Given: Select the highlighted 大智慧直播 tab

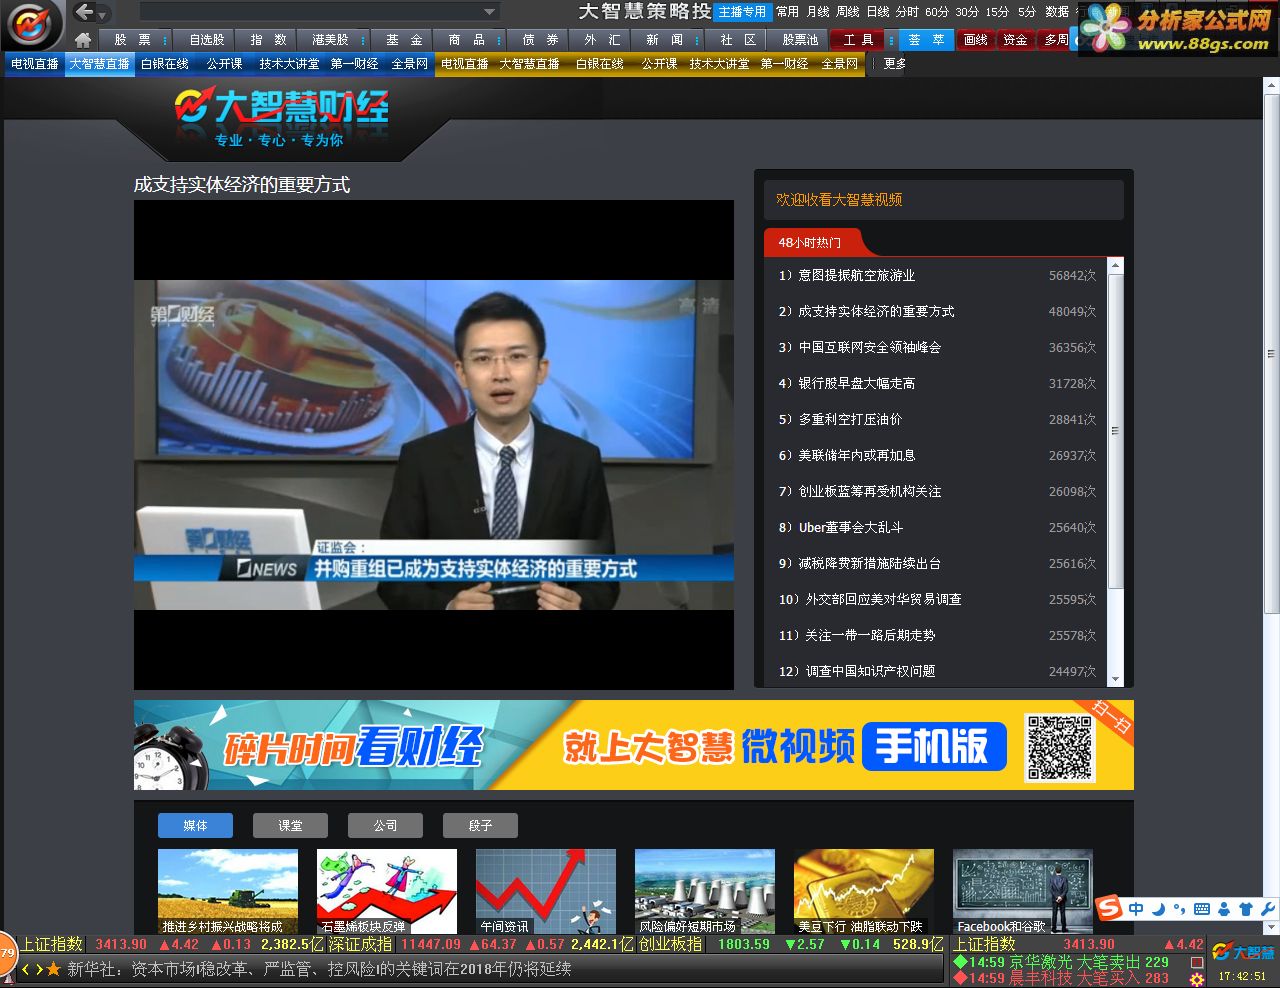Looking at the screenshot, I should pyautogui.click(x=100, y=63).
